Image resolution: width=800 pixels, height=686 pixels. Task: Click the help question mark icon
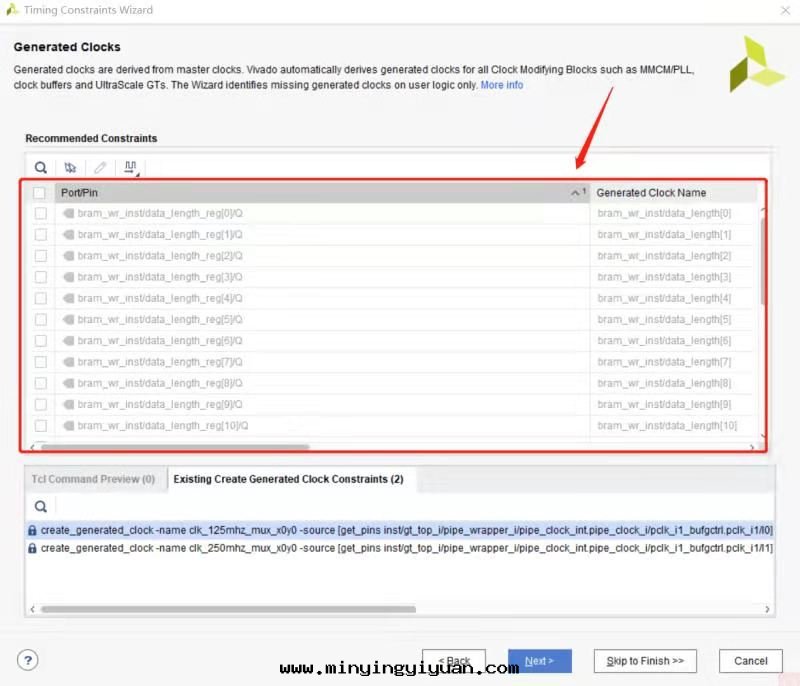coord(28,660)
